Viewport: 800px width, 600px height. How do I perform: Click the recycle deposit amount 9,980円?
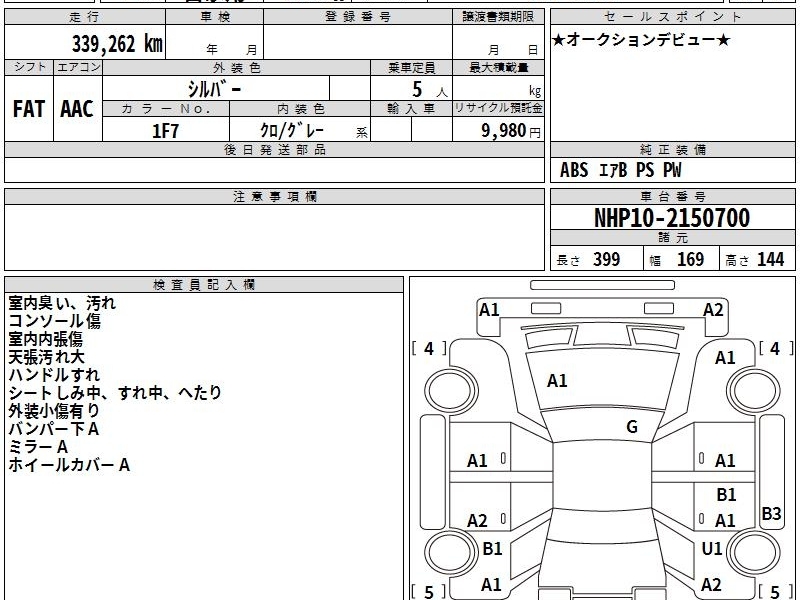click(511, 131)
